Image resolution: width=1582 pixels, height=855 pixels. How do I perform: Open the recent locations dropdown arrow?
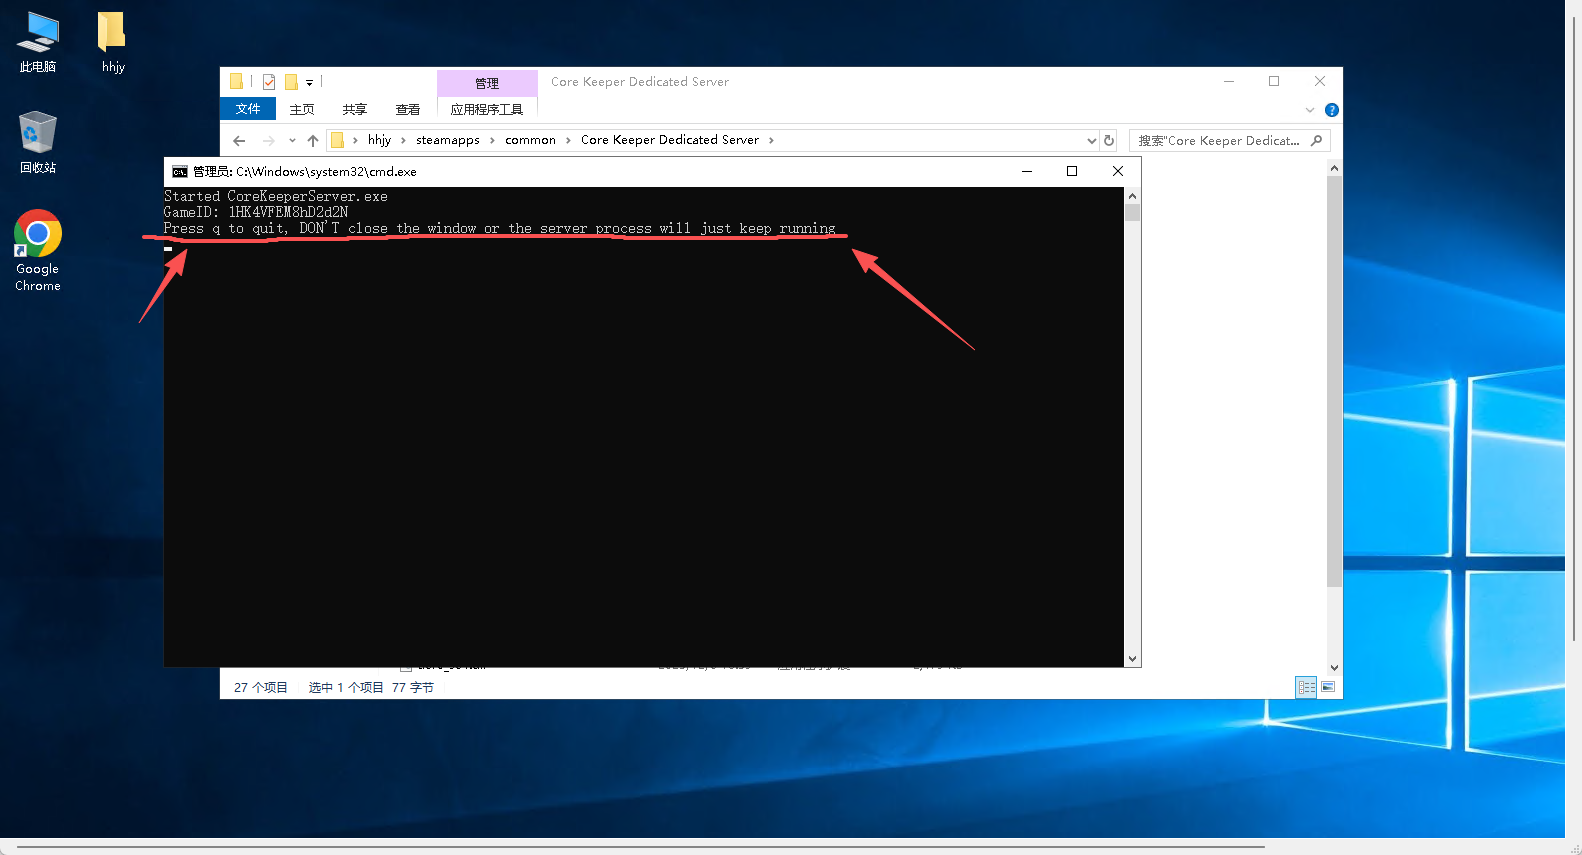[x=292, y=141]
